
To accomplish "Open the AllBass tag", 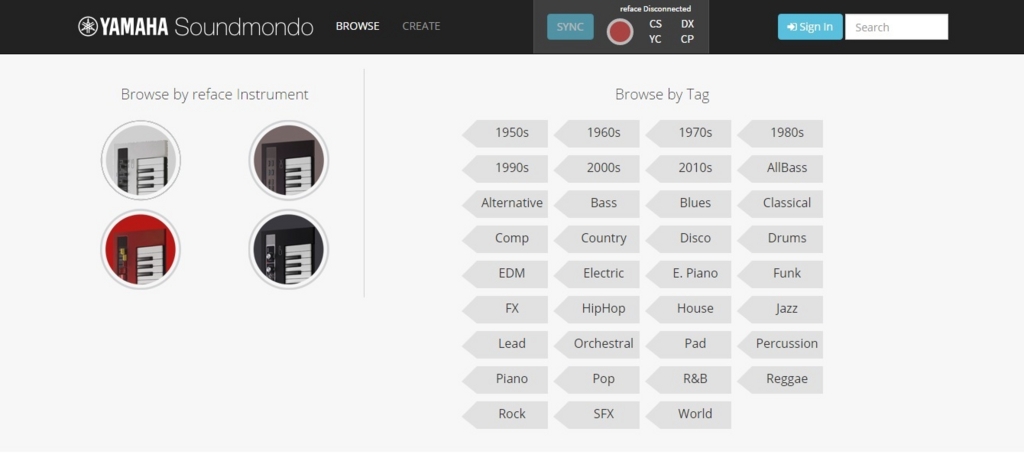I will pyautogui.click(x=780, y=168).
